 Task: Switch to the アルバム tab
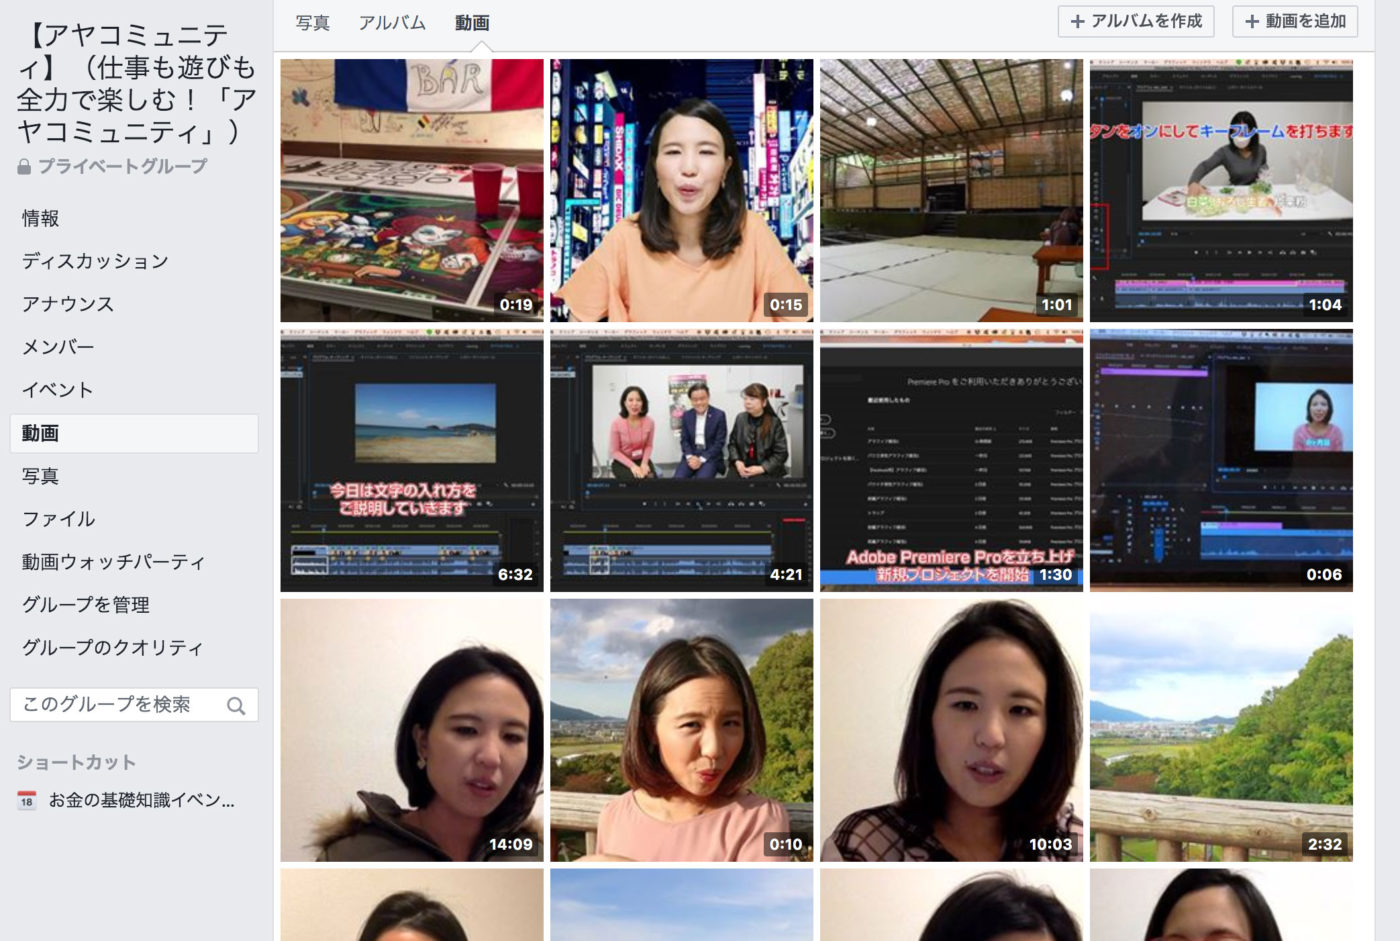pyautogui.click(x=392, y=22)
